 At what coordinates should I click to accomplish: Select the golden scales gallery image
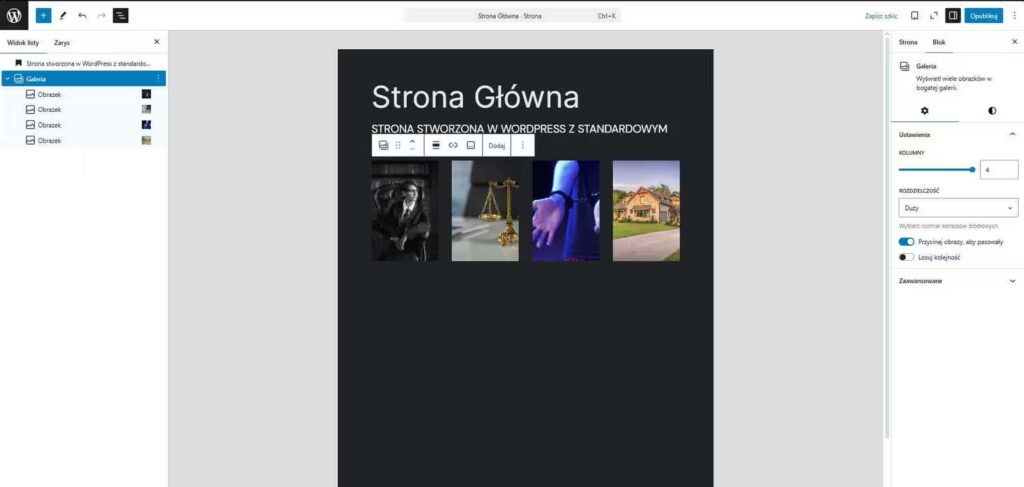click(485, 211)
